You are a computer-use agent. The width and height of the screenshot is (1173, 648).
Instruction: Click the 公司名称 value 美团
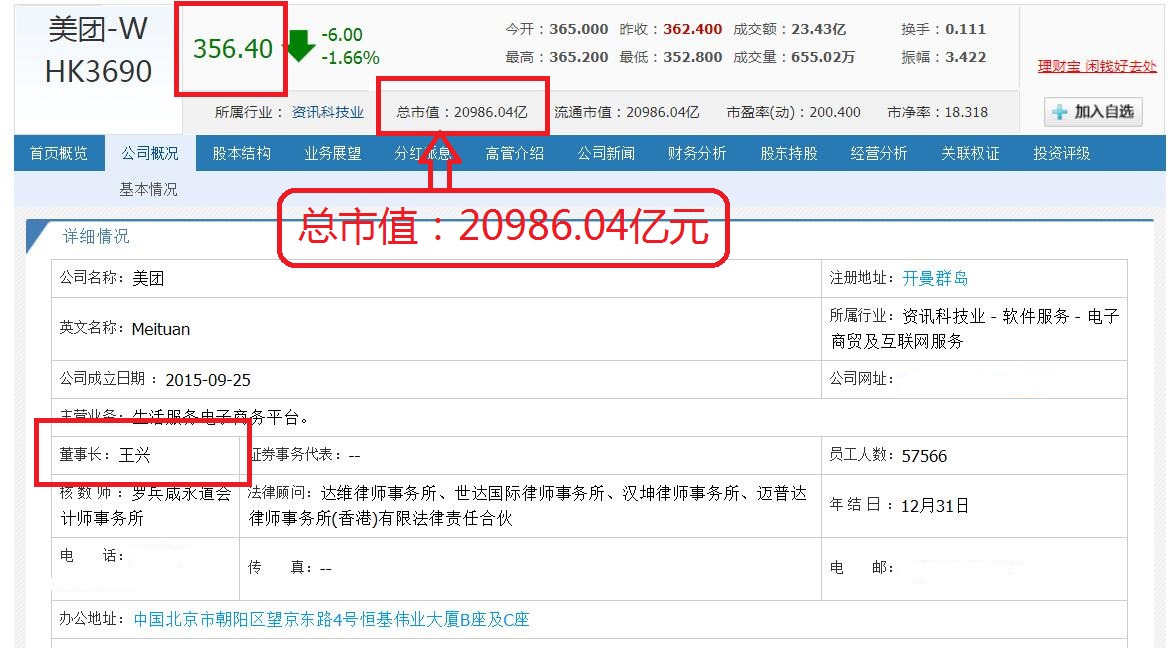(148, 278)
